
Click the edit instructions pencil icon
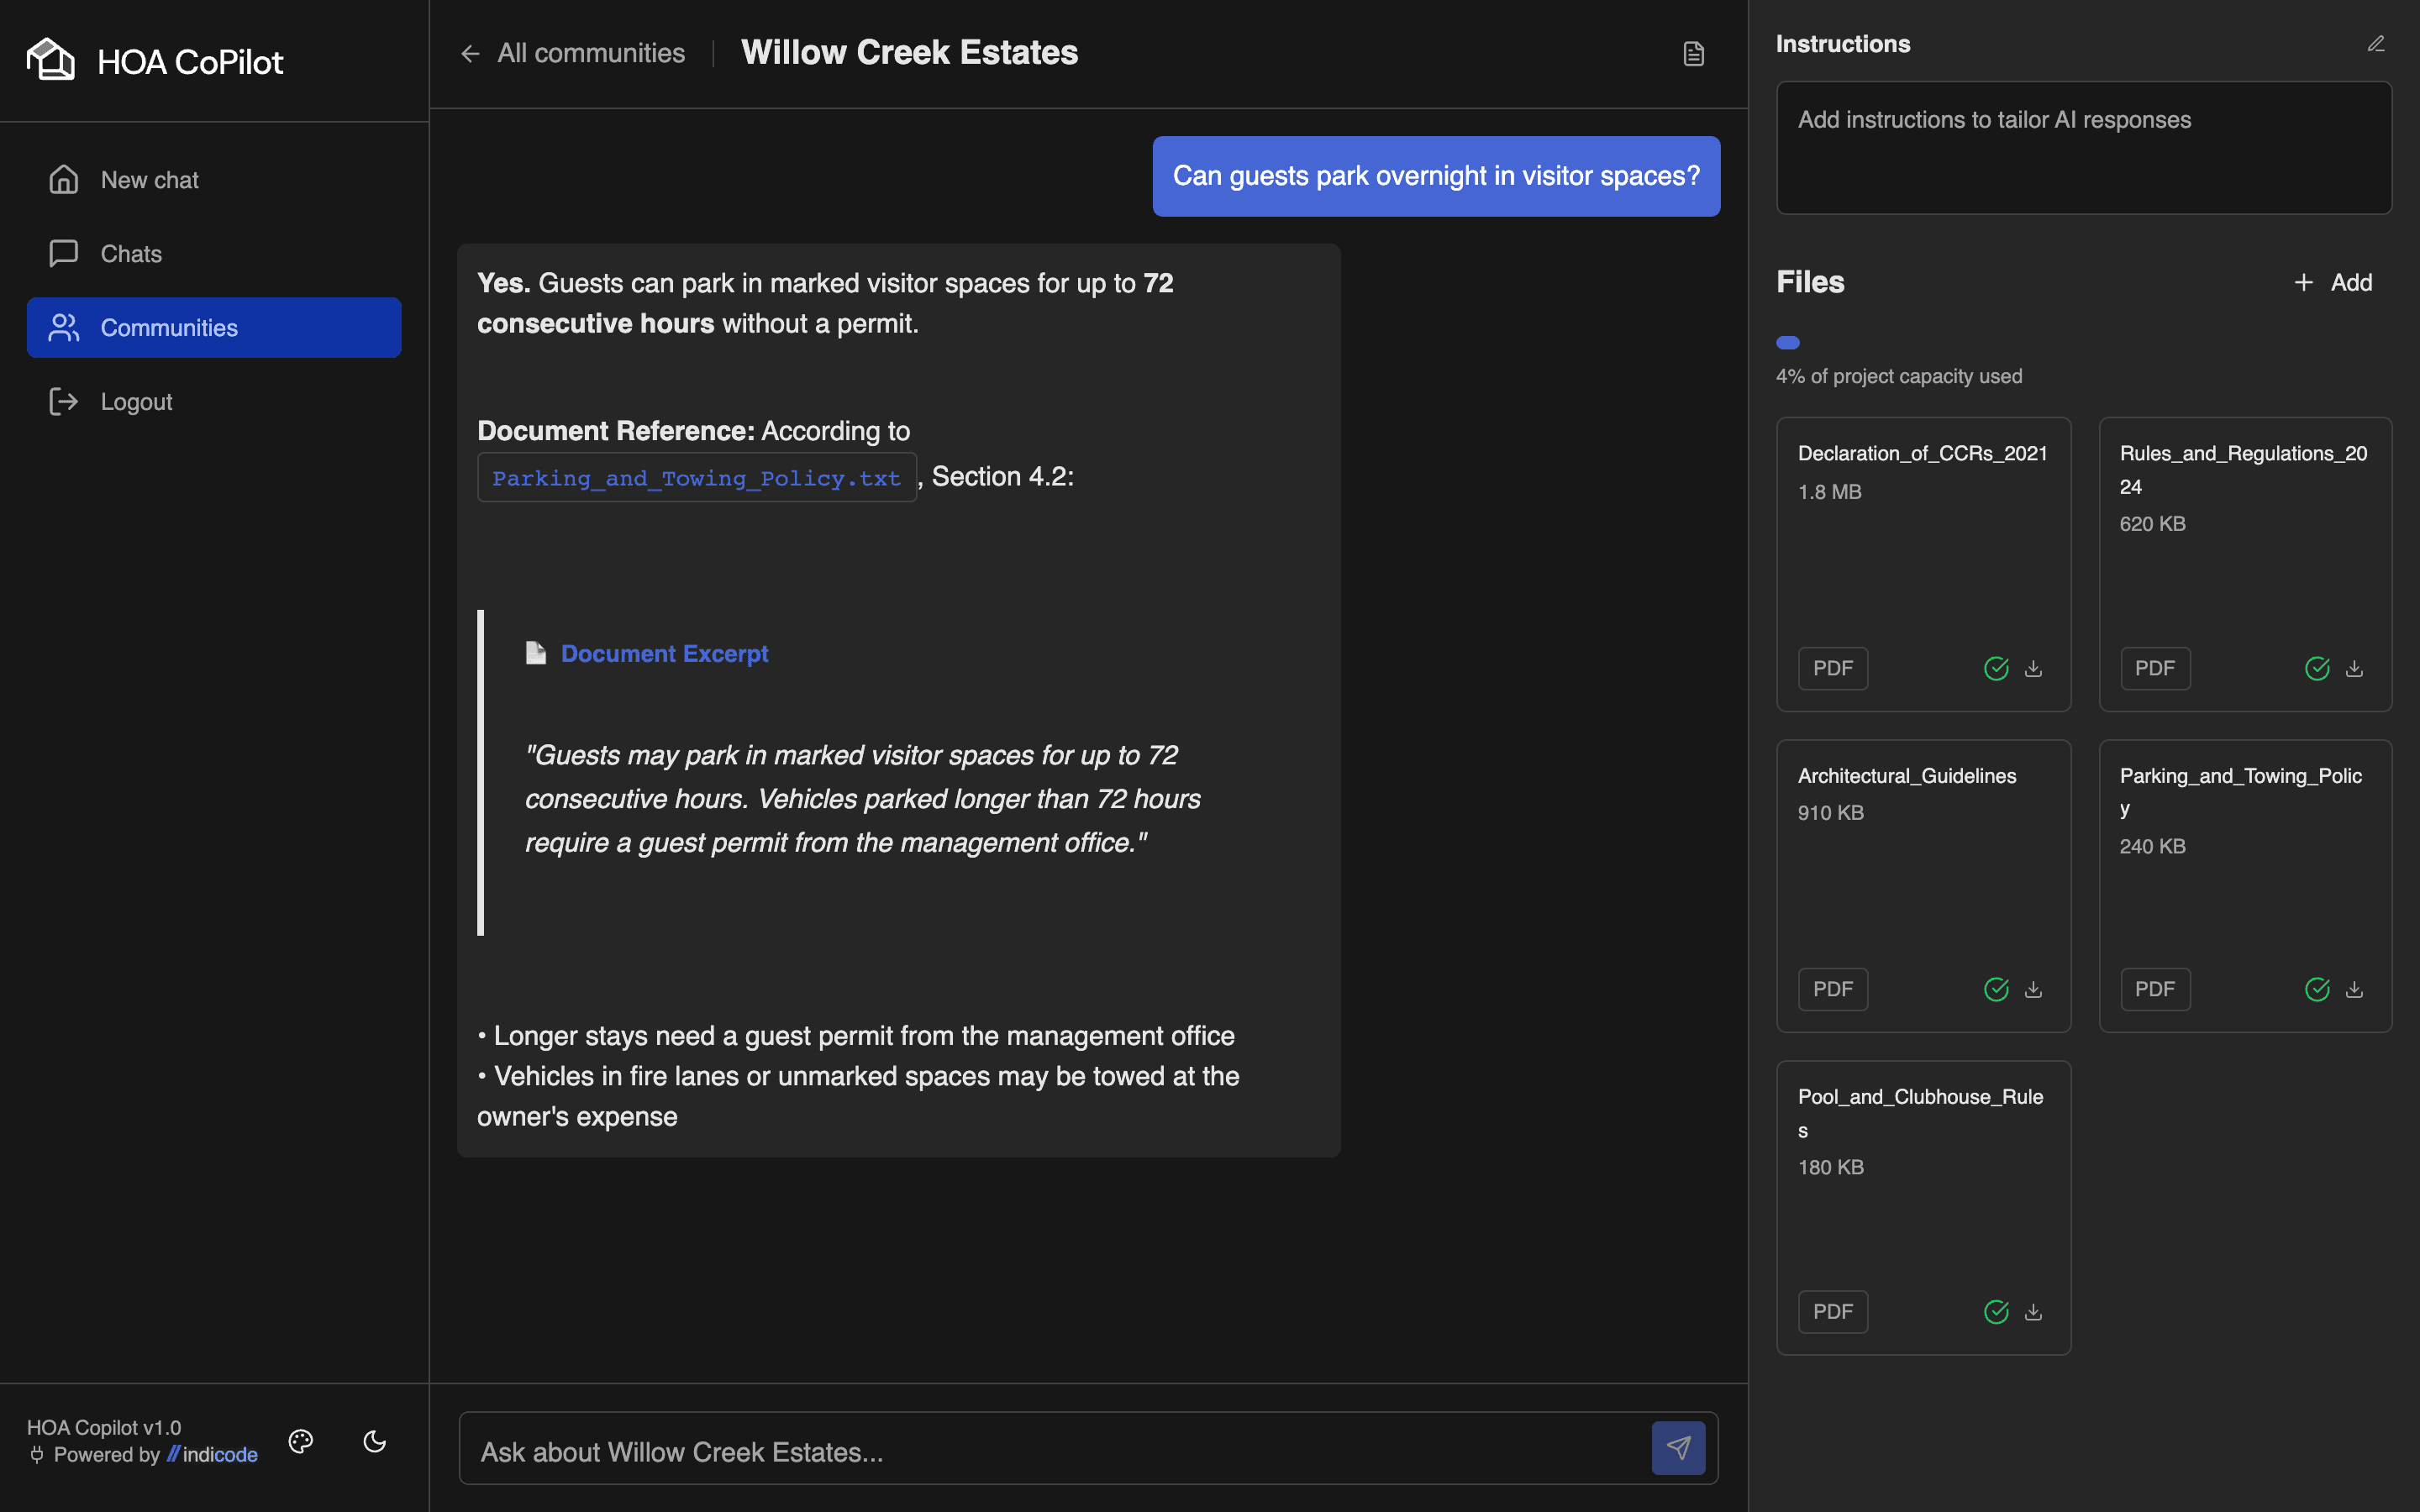tap(2376, 44)
